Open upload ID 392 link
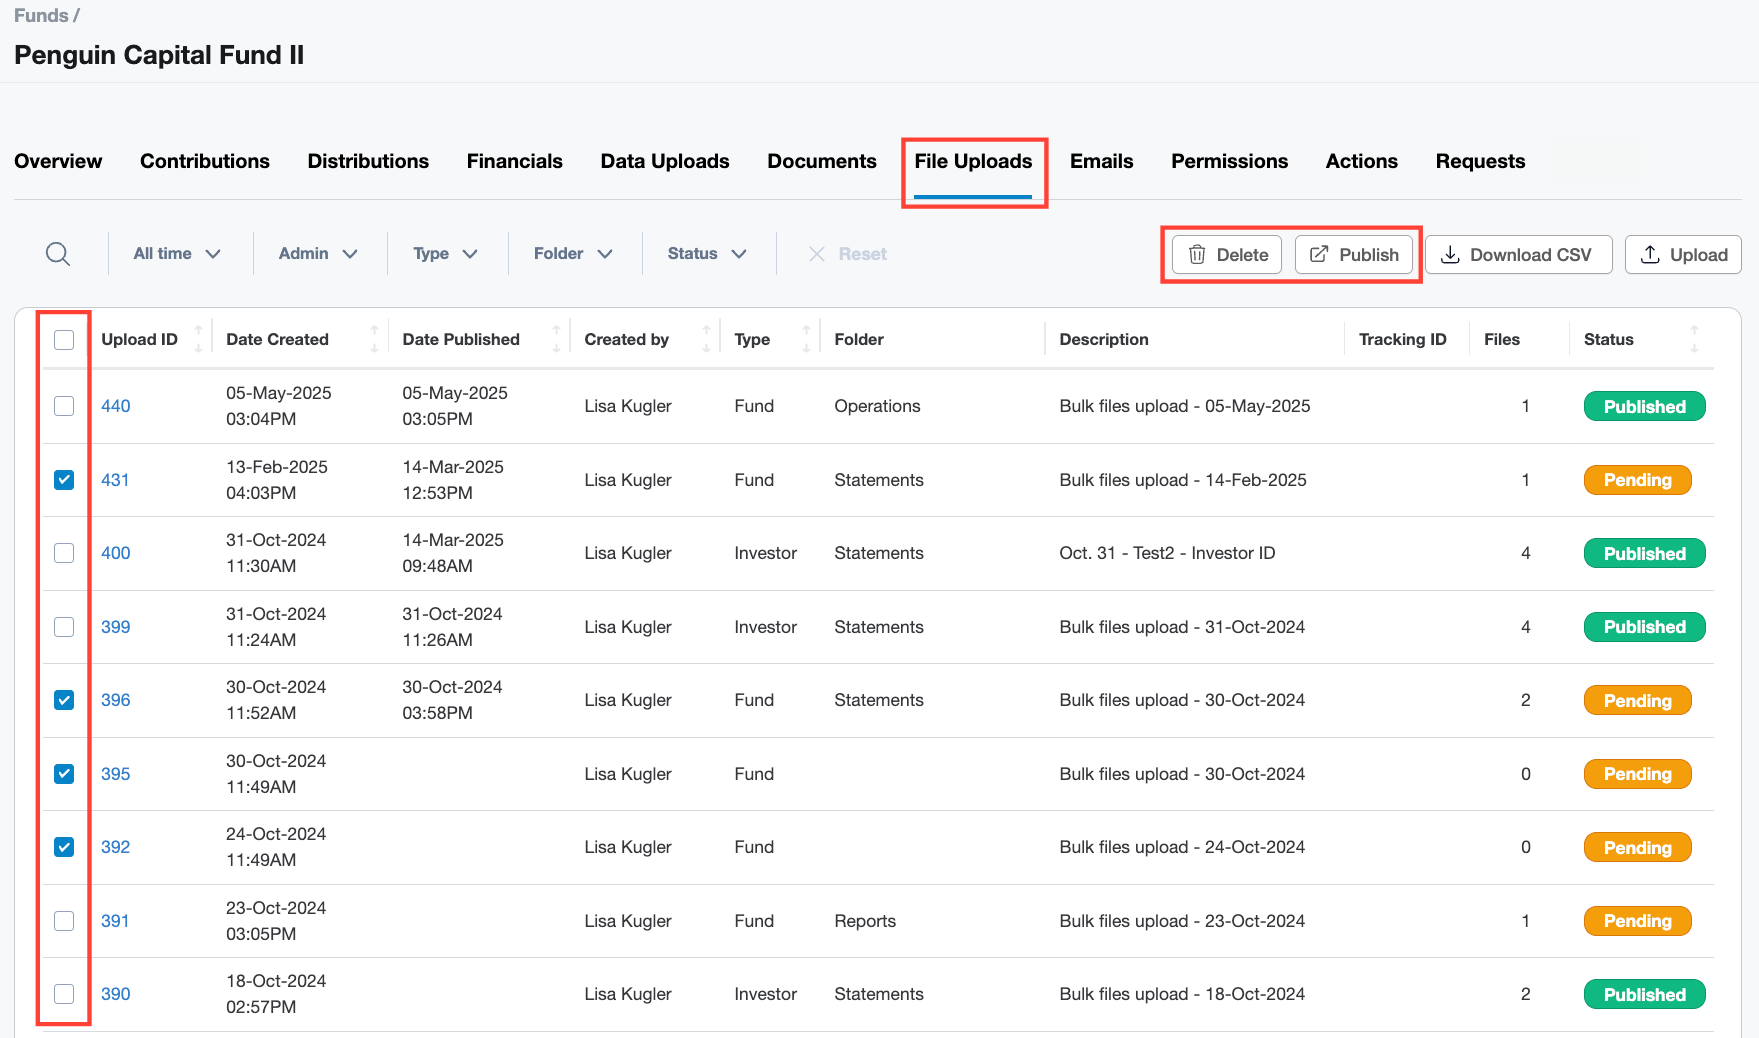This screenshot has width=1759, height=1038. tap(116, 847)
